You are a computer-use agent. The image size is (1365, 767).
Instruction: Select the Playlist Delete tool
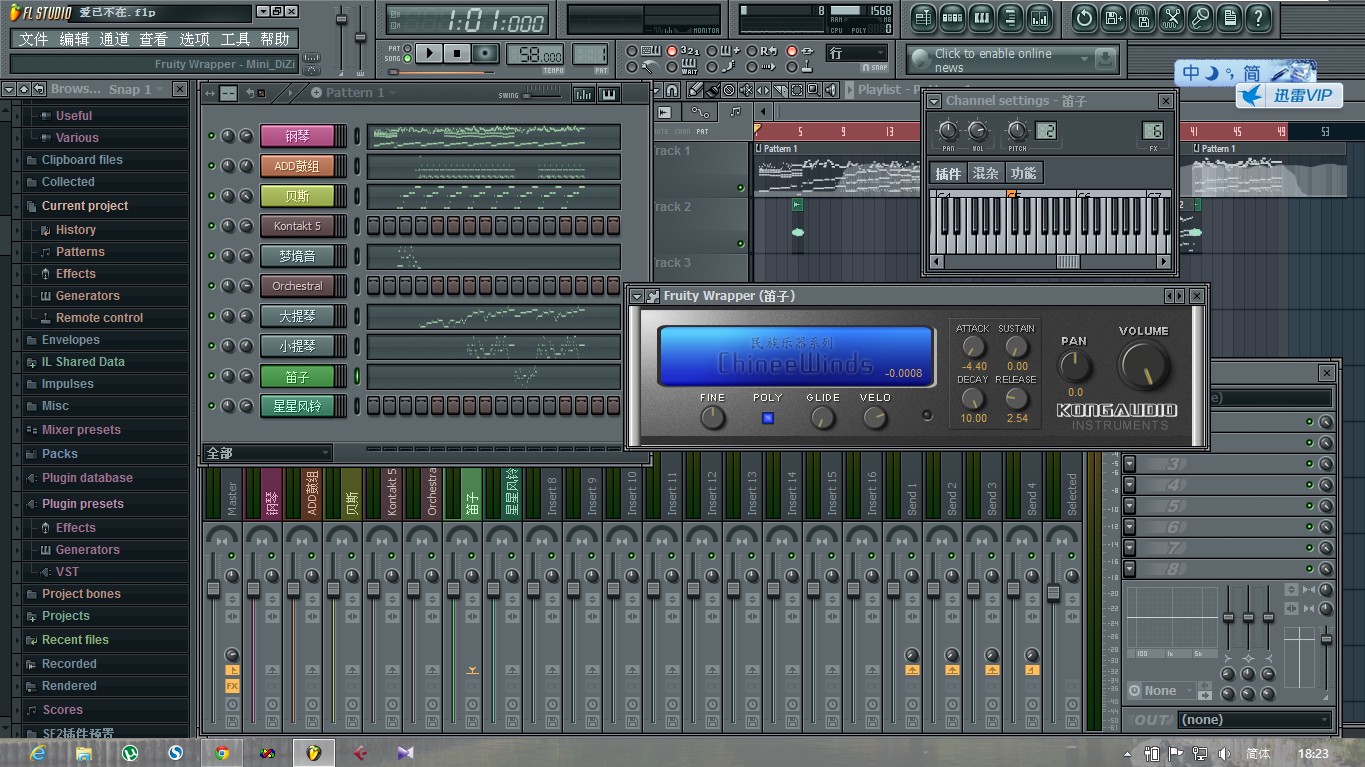731,90
